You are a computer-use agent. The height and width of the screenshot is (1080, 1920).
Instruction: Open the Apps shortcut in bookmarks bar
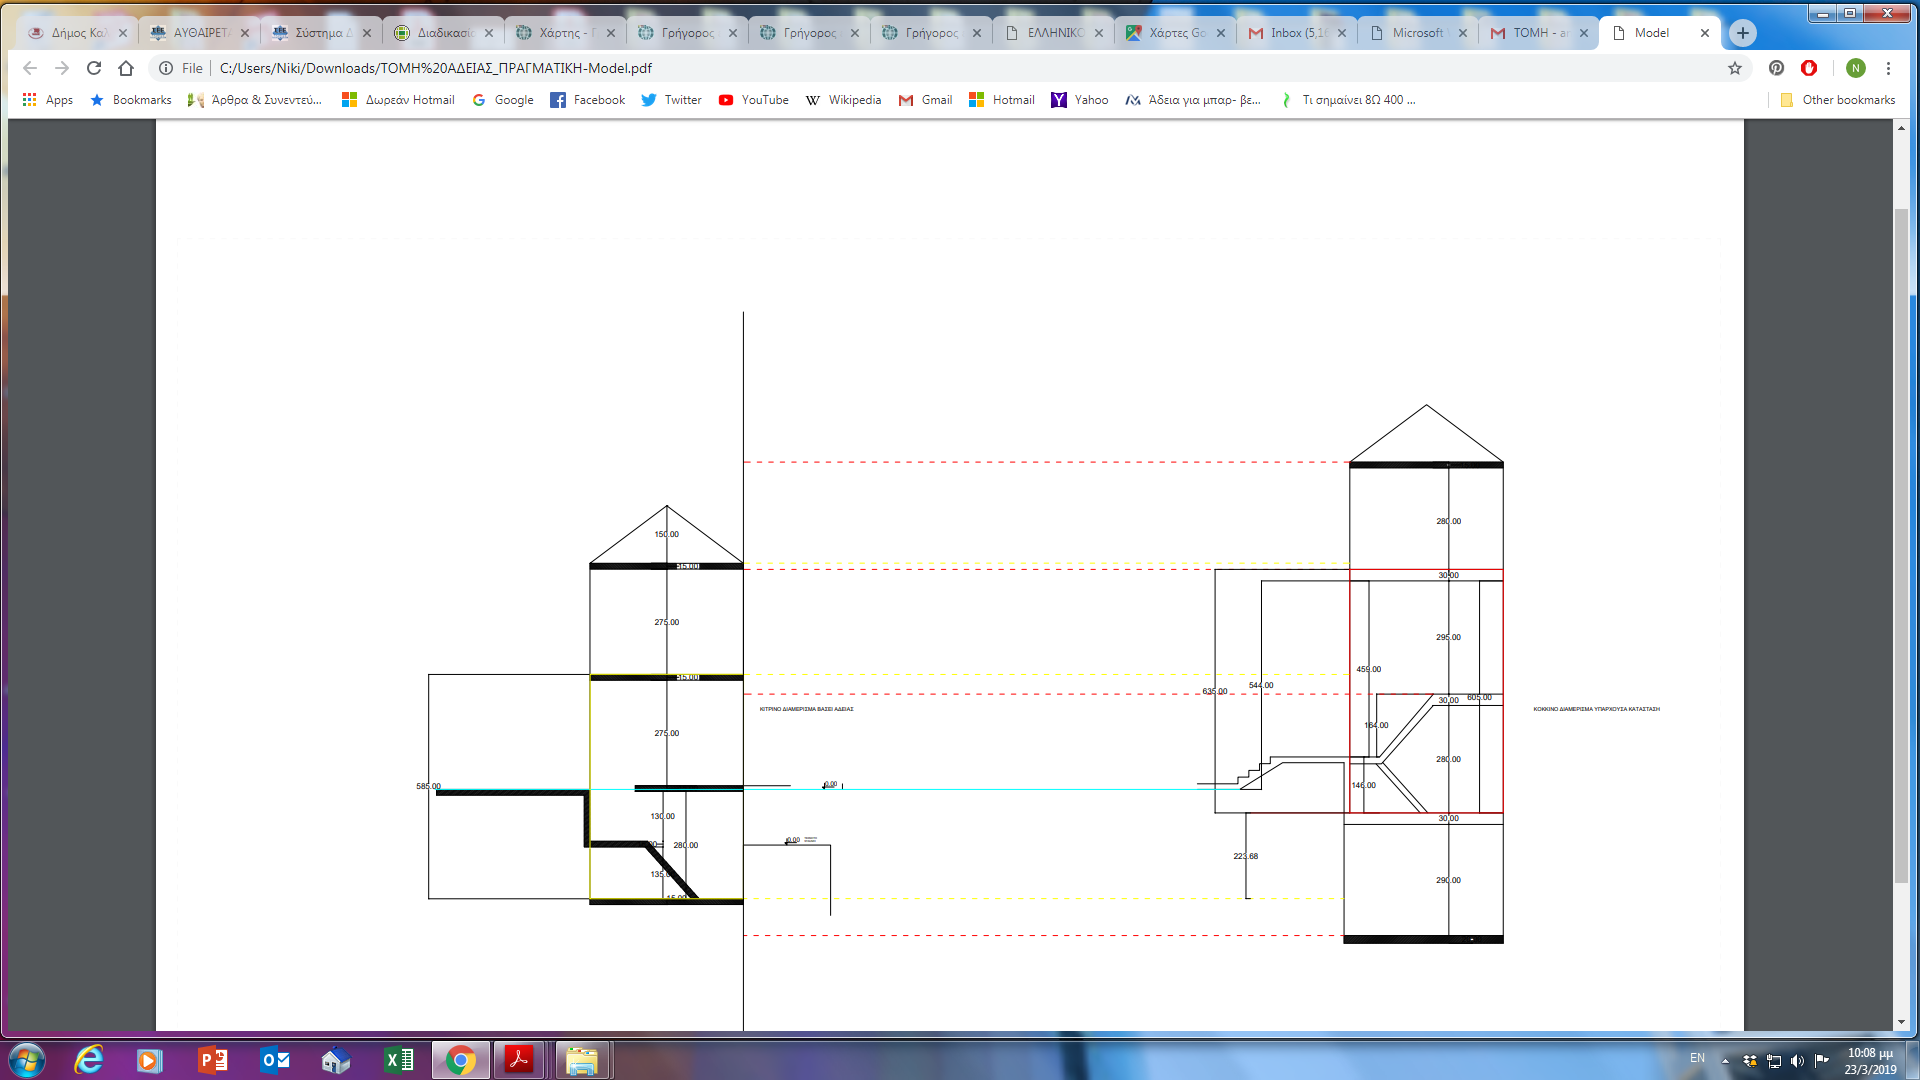pyautogui.click(x=48, y=100)
